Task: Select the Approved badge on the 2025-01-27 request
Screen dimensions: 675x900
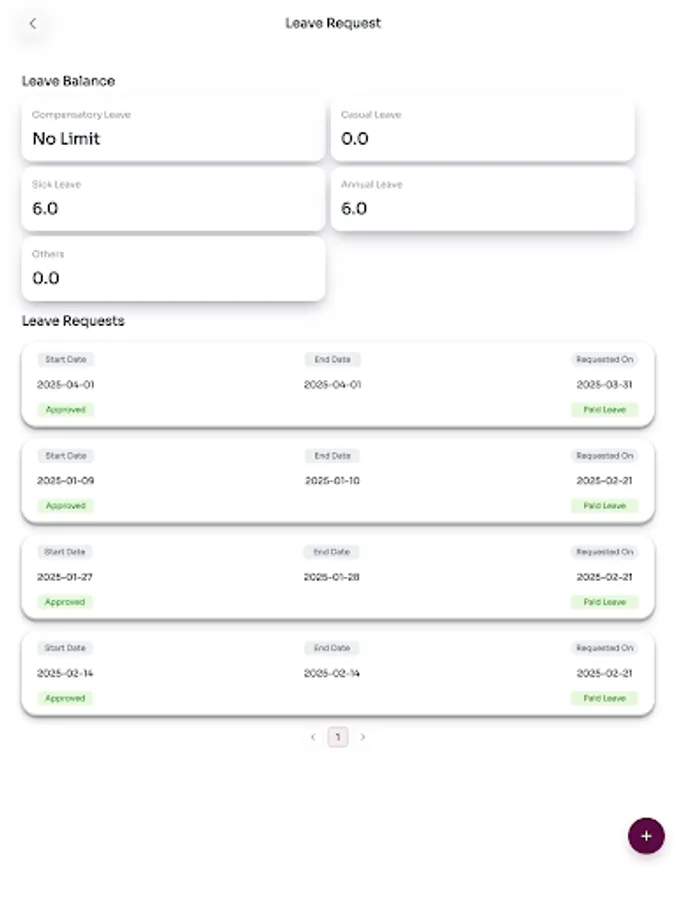Action: click(64, 601)
